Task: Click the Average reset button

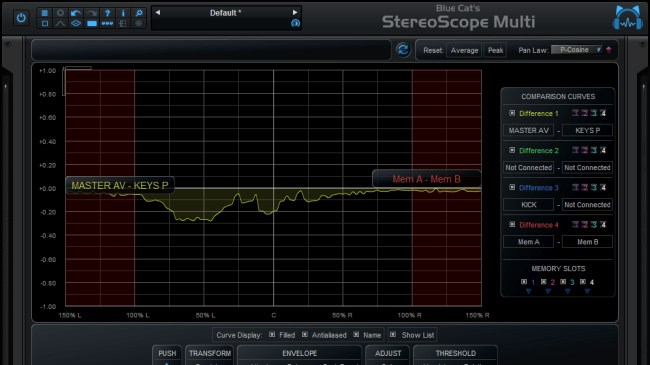Action: pos(464,50)
